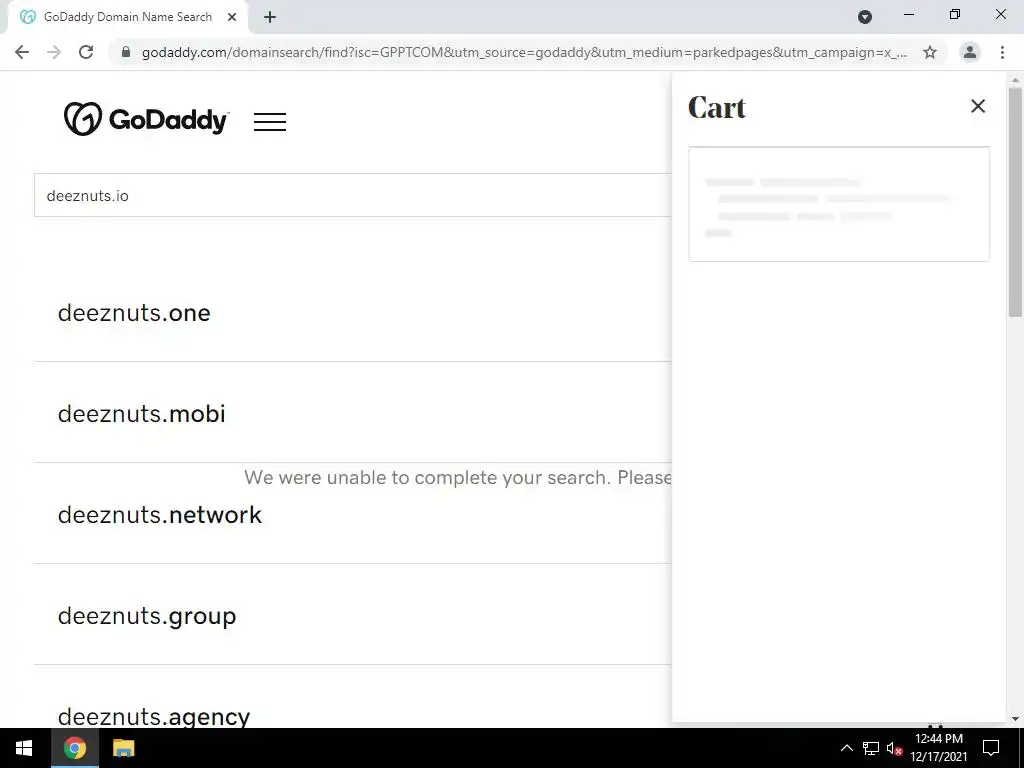This screenshot has width=1024, height=768.
Task: Select the deeznuts.agency domain result
Action: (x=153, y=716)
